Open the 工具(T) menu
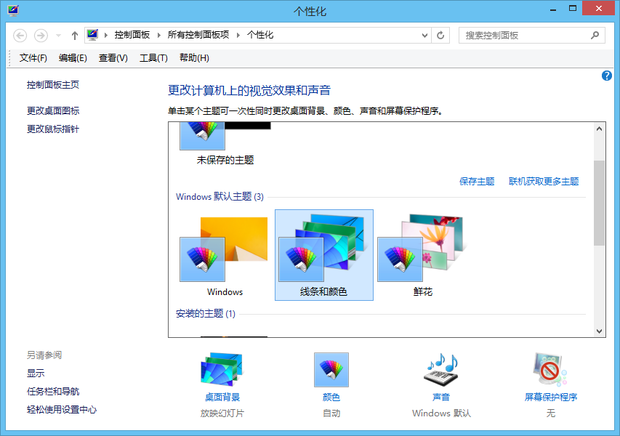 [154, 58]
